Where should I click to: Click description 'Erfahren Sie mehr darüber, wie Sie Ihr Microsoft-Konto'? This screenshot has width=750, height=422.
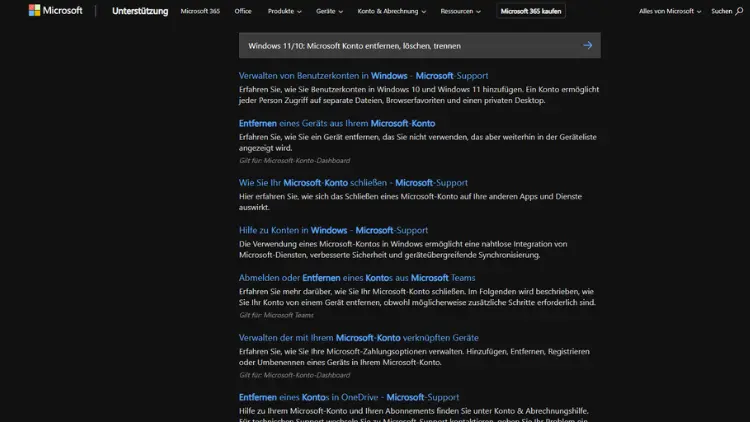tap(417, 297)
